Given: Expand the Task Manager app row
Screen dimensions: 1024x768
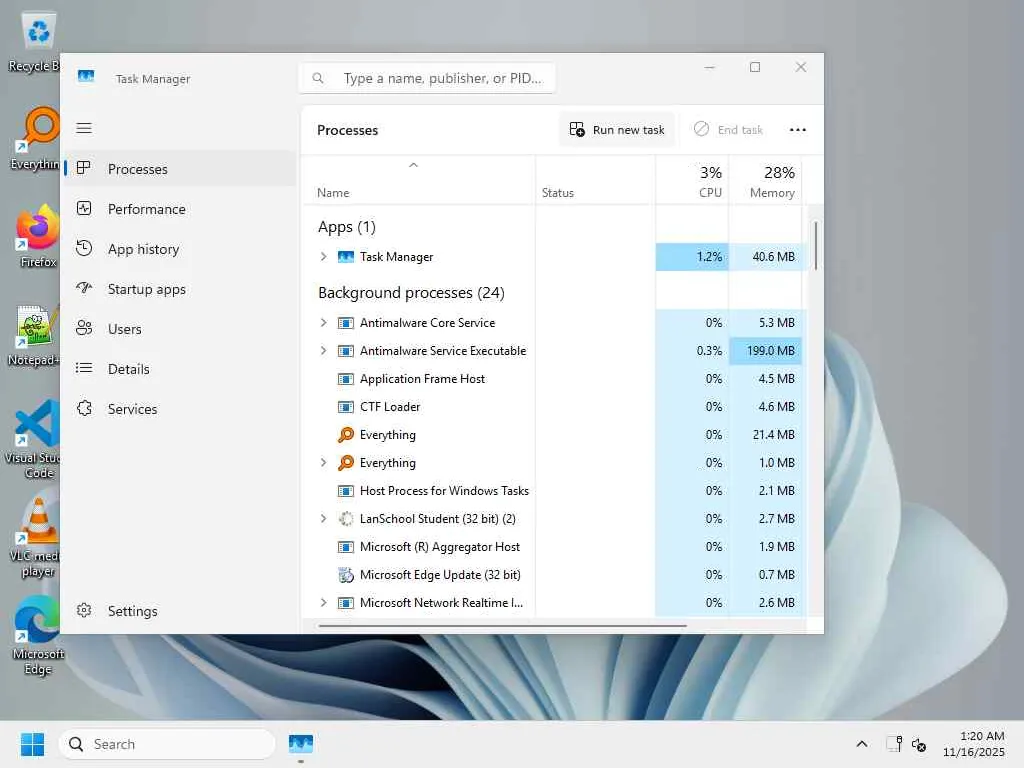Looking at the screenshot, I should click(323, 257).
